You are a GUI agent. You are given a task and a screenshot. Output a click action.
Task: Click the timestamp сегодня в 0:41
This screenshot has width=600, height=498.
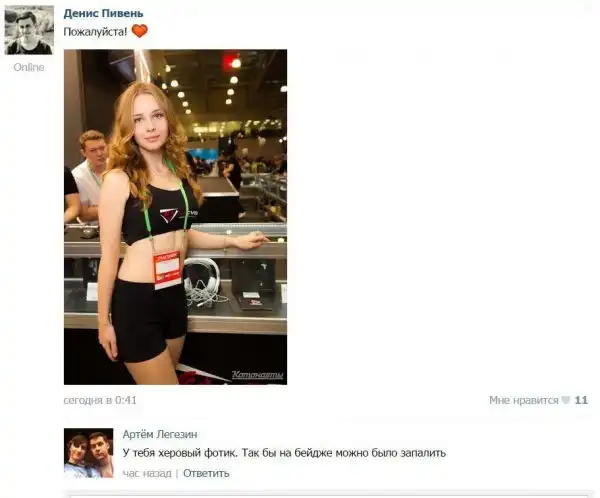coord(100,400)
